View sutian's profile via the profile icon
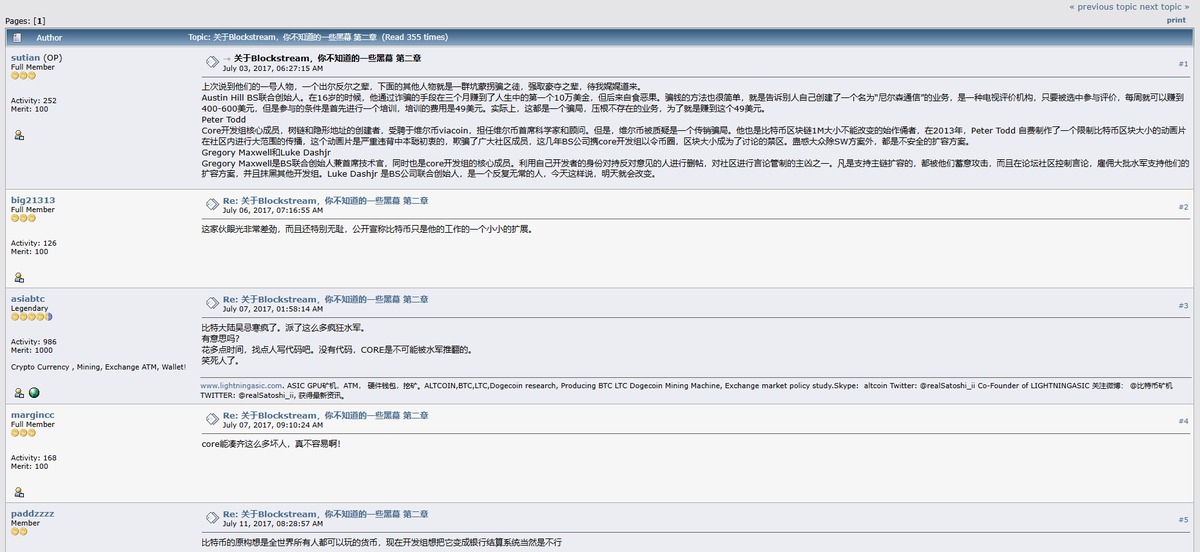Screen dimensions: 1200x552 (19, 135)
